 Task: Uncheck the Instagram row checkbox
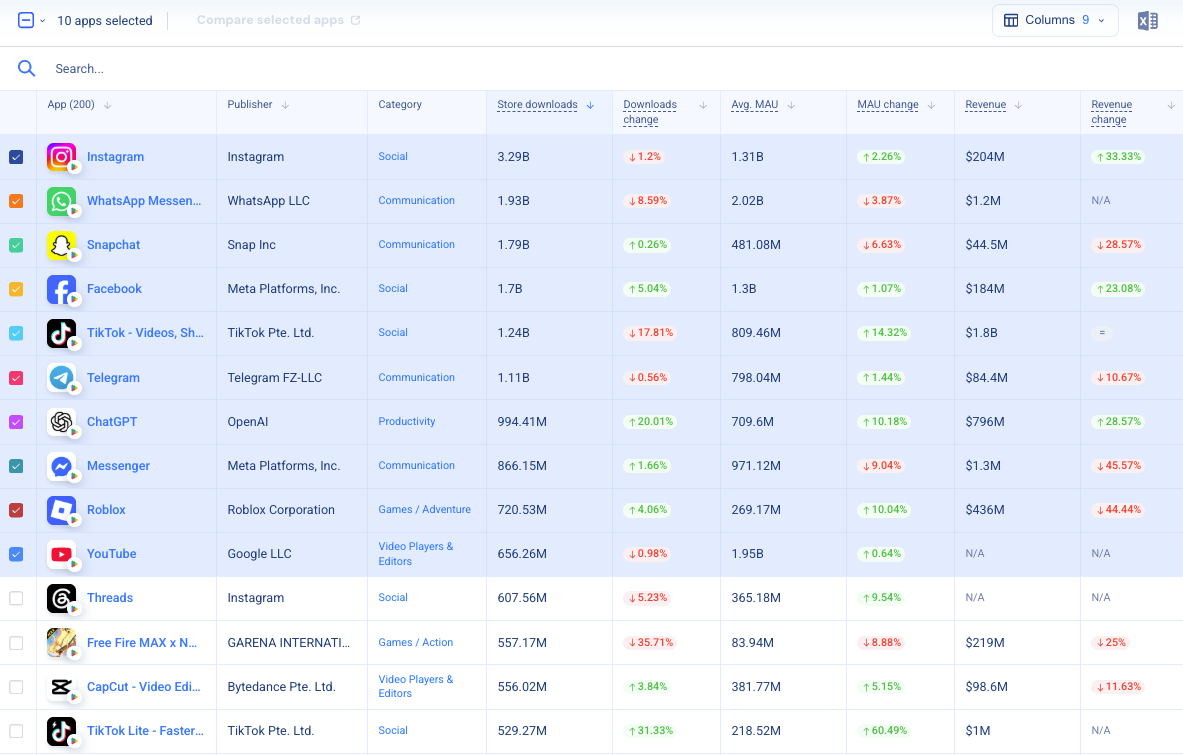(x=16, y=157)
